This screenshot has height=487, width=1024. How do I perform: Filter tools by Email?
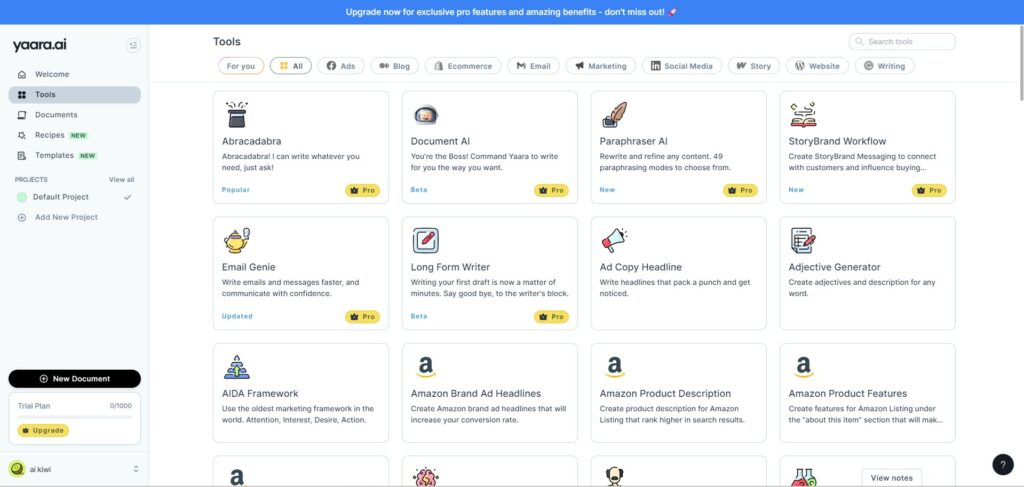534,66
